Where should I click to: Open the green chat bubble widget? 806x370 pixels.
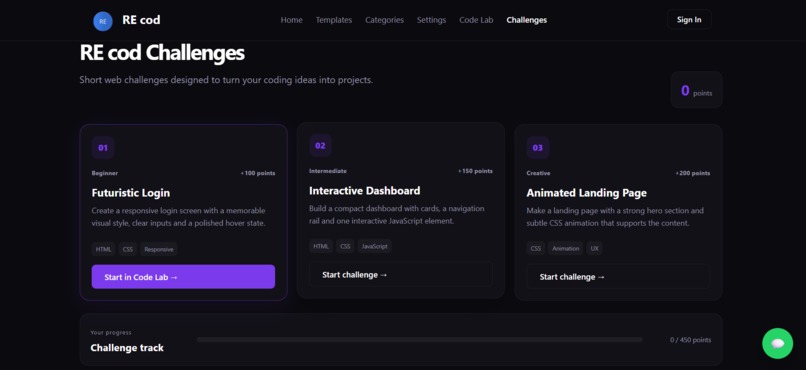[777, 343]
